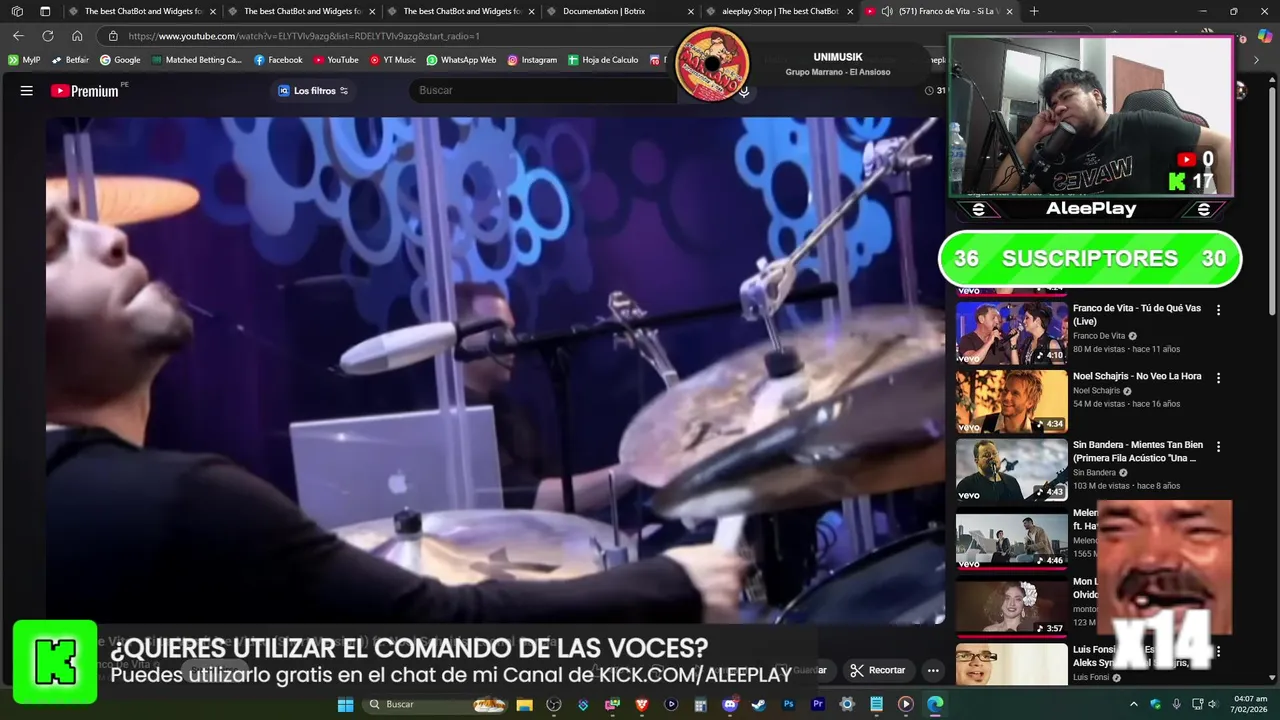Open a new browser tab
This screenshot has width=1280, height=720.
pyautogui.click(x=1034, y=11)
